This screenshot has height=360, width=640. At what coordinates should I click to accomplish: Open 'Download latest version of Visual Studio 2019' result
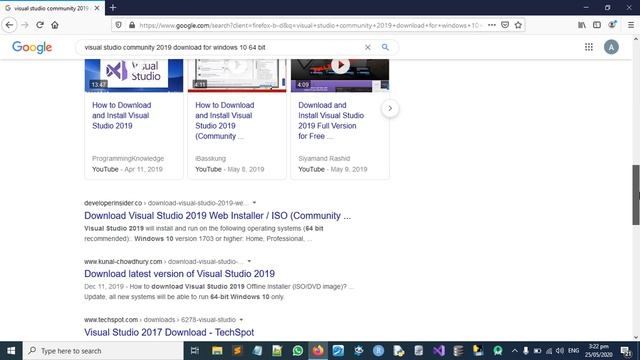(x=180, y=274)
